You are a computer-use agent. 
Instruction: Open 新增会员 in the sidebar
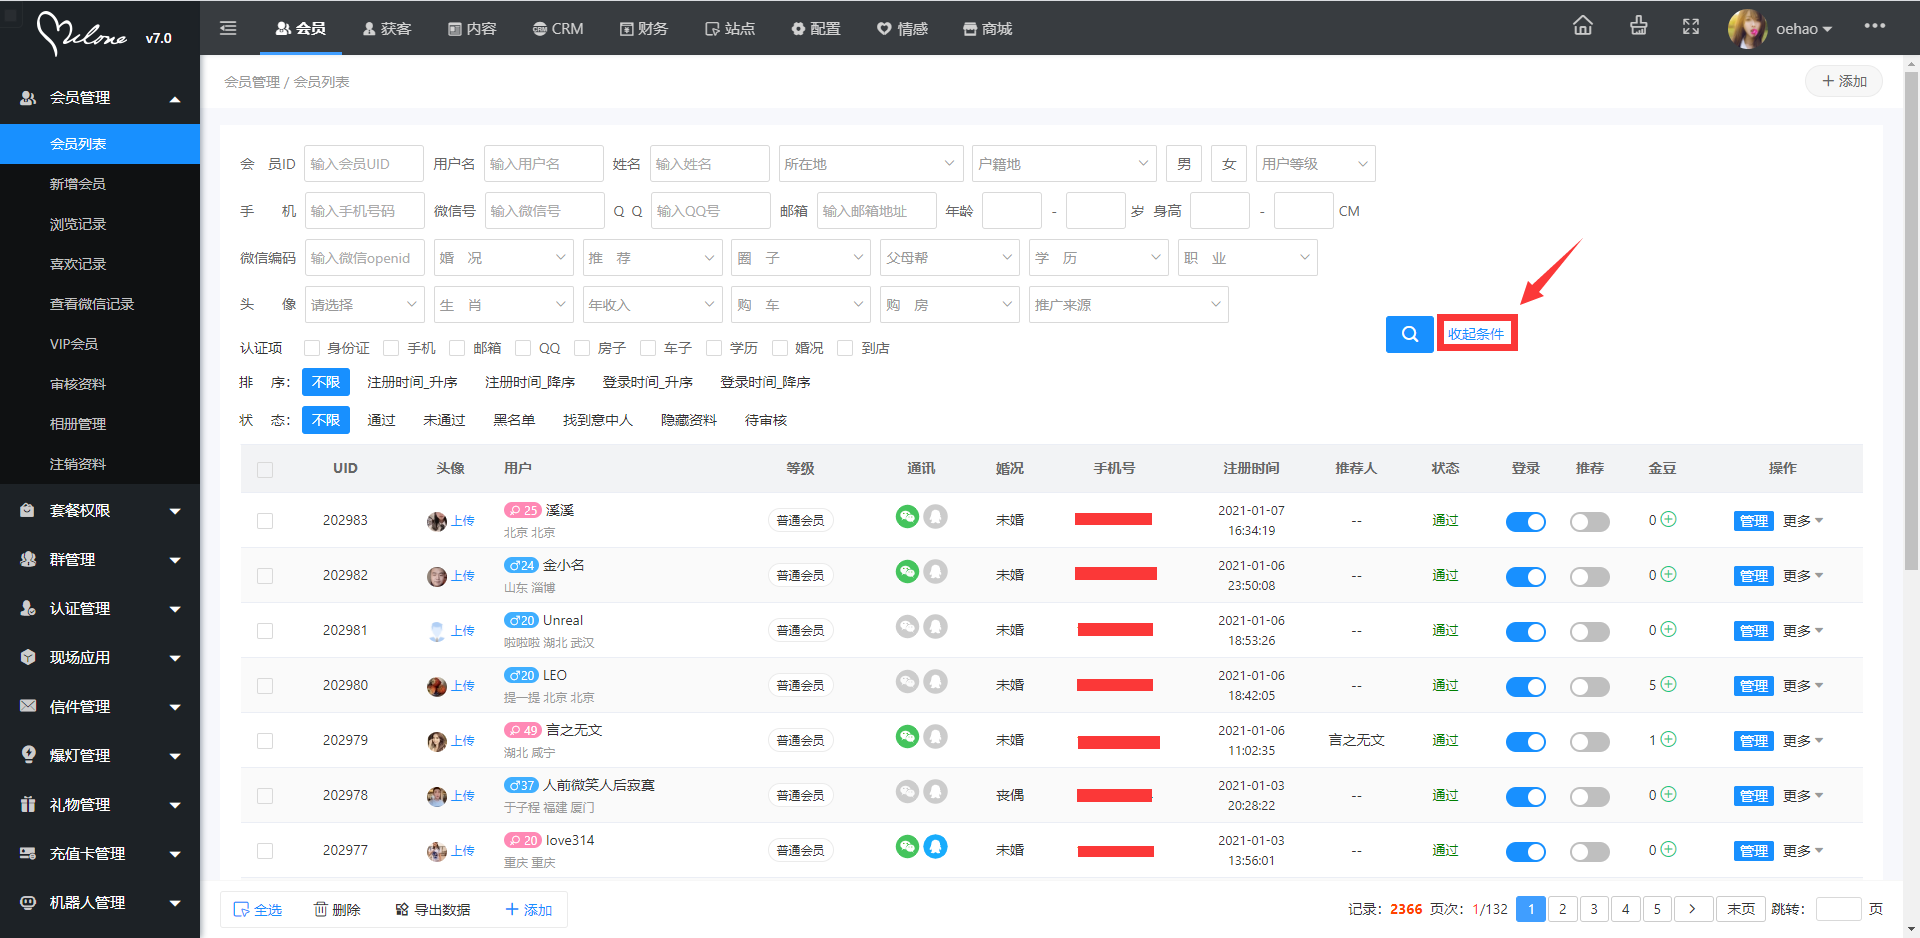tap(78, 184)
